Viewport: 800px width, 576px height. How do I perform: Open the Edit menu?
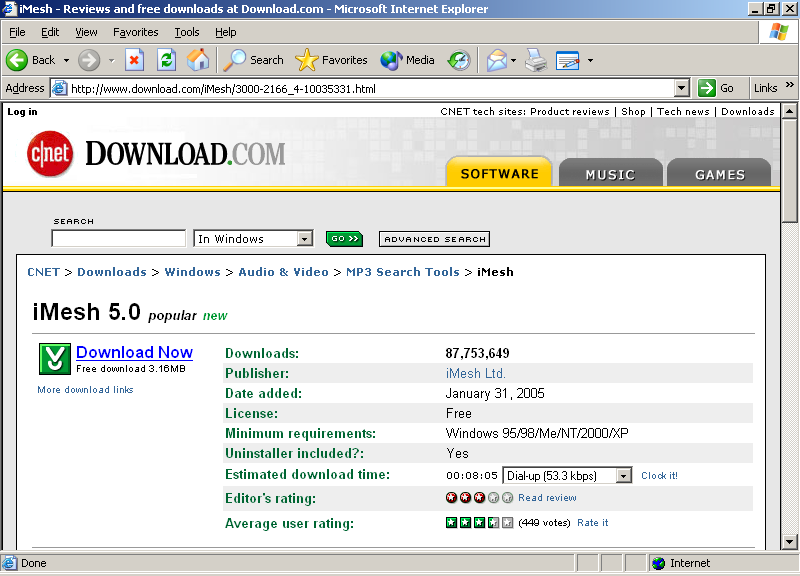click(x=50, y=32)
